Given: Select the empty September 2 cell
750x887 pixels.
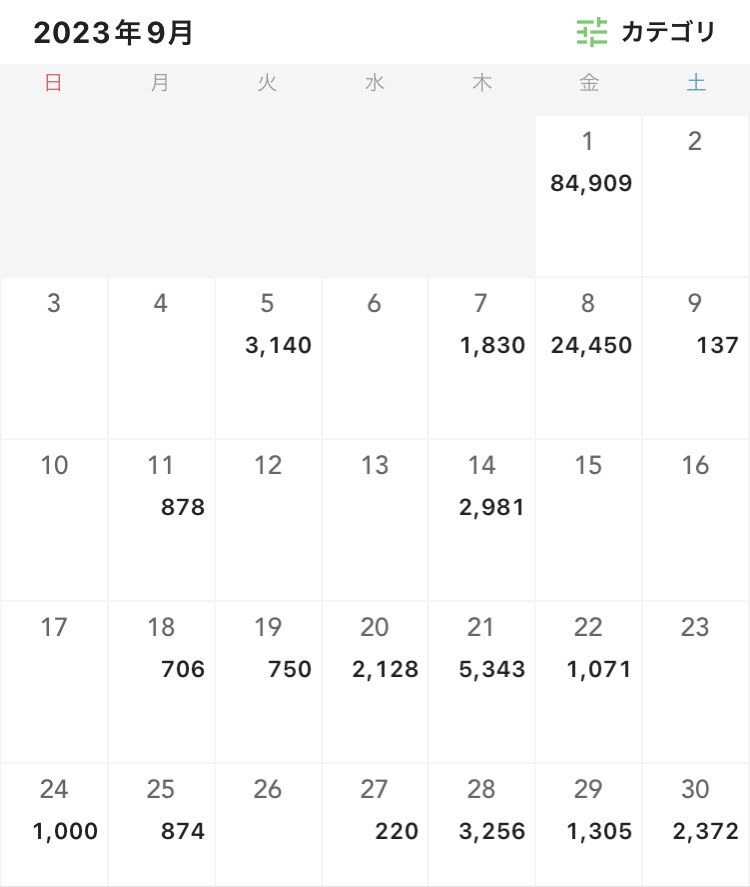Looking at the screenshot, I should coord(696,196).
